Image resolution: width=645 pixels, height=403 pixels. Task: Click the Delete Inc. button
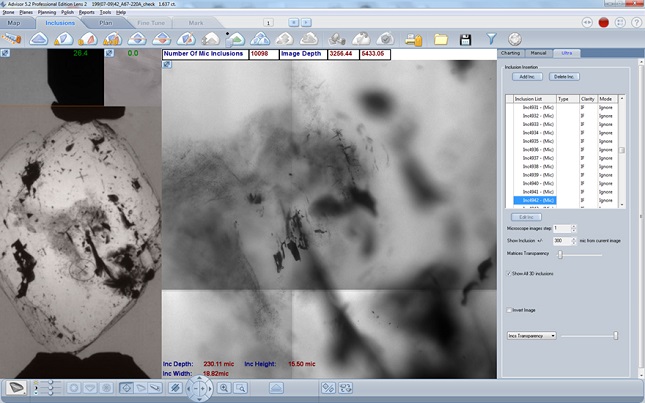tap(564, 76)
